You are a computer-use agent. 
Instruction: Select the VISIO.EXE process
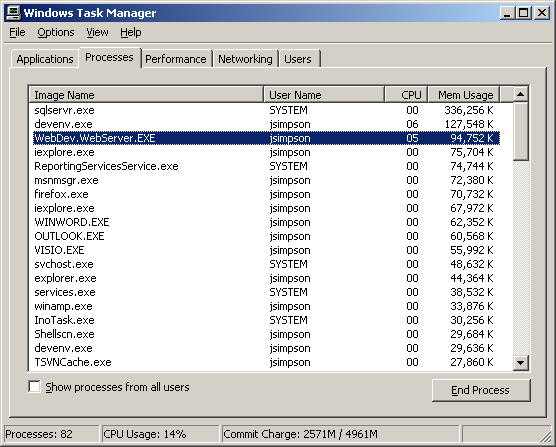pos(266,250)
